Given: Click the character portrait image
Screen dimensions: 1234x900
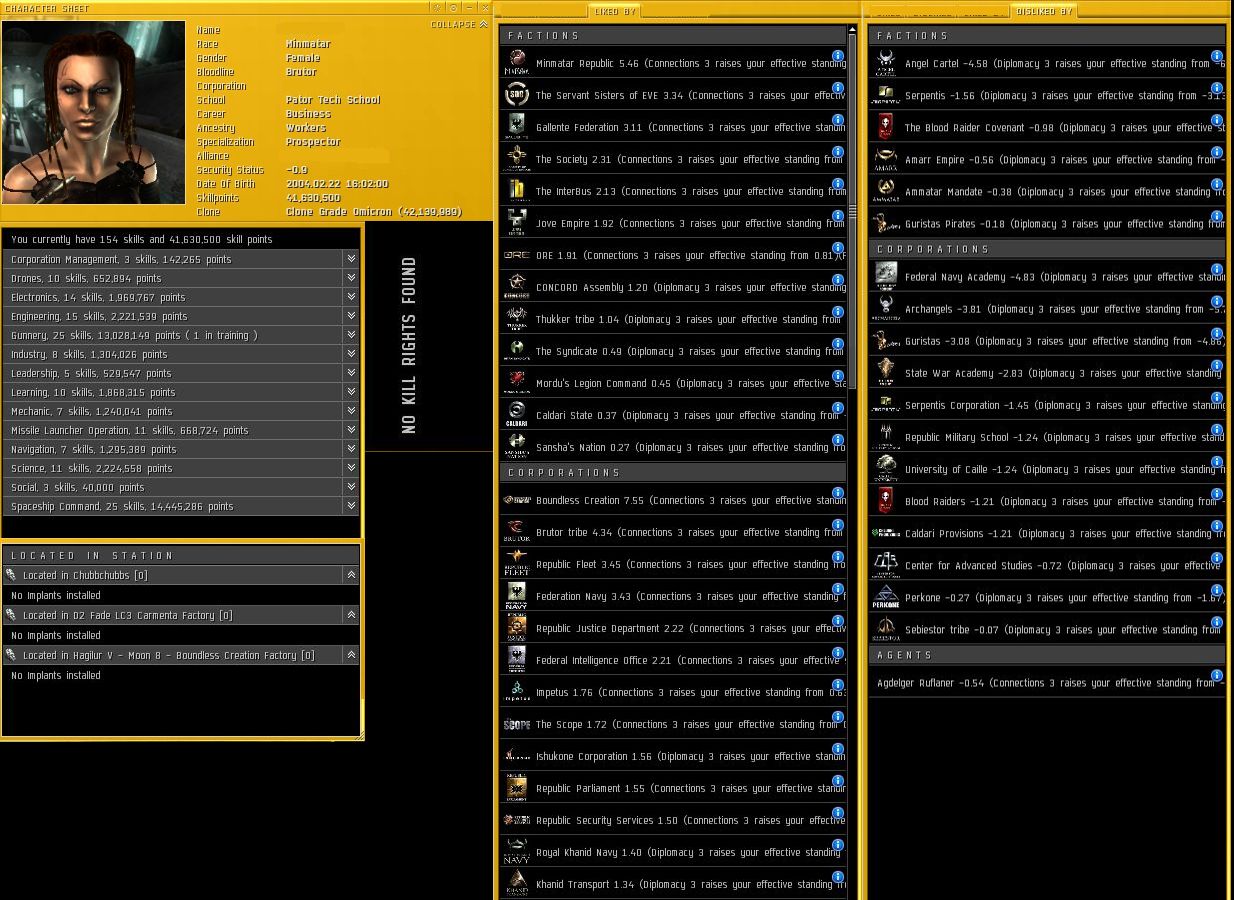Looking at the screenshot, I should pyautogui.click(x=94, y=112).
